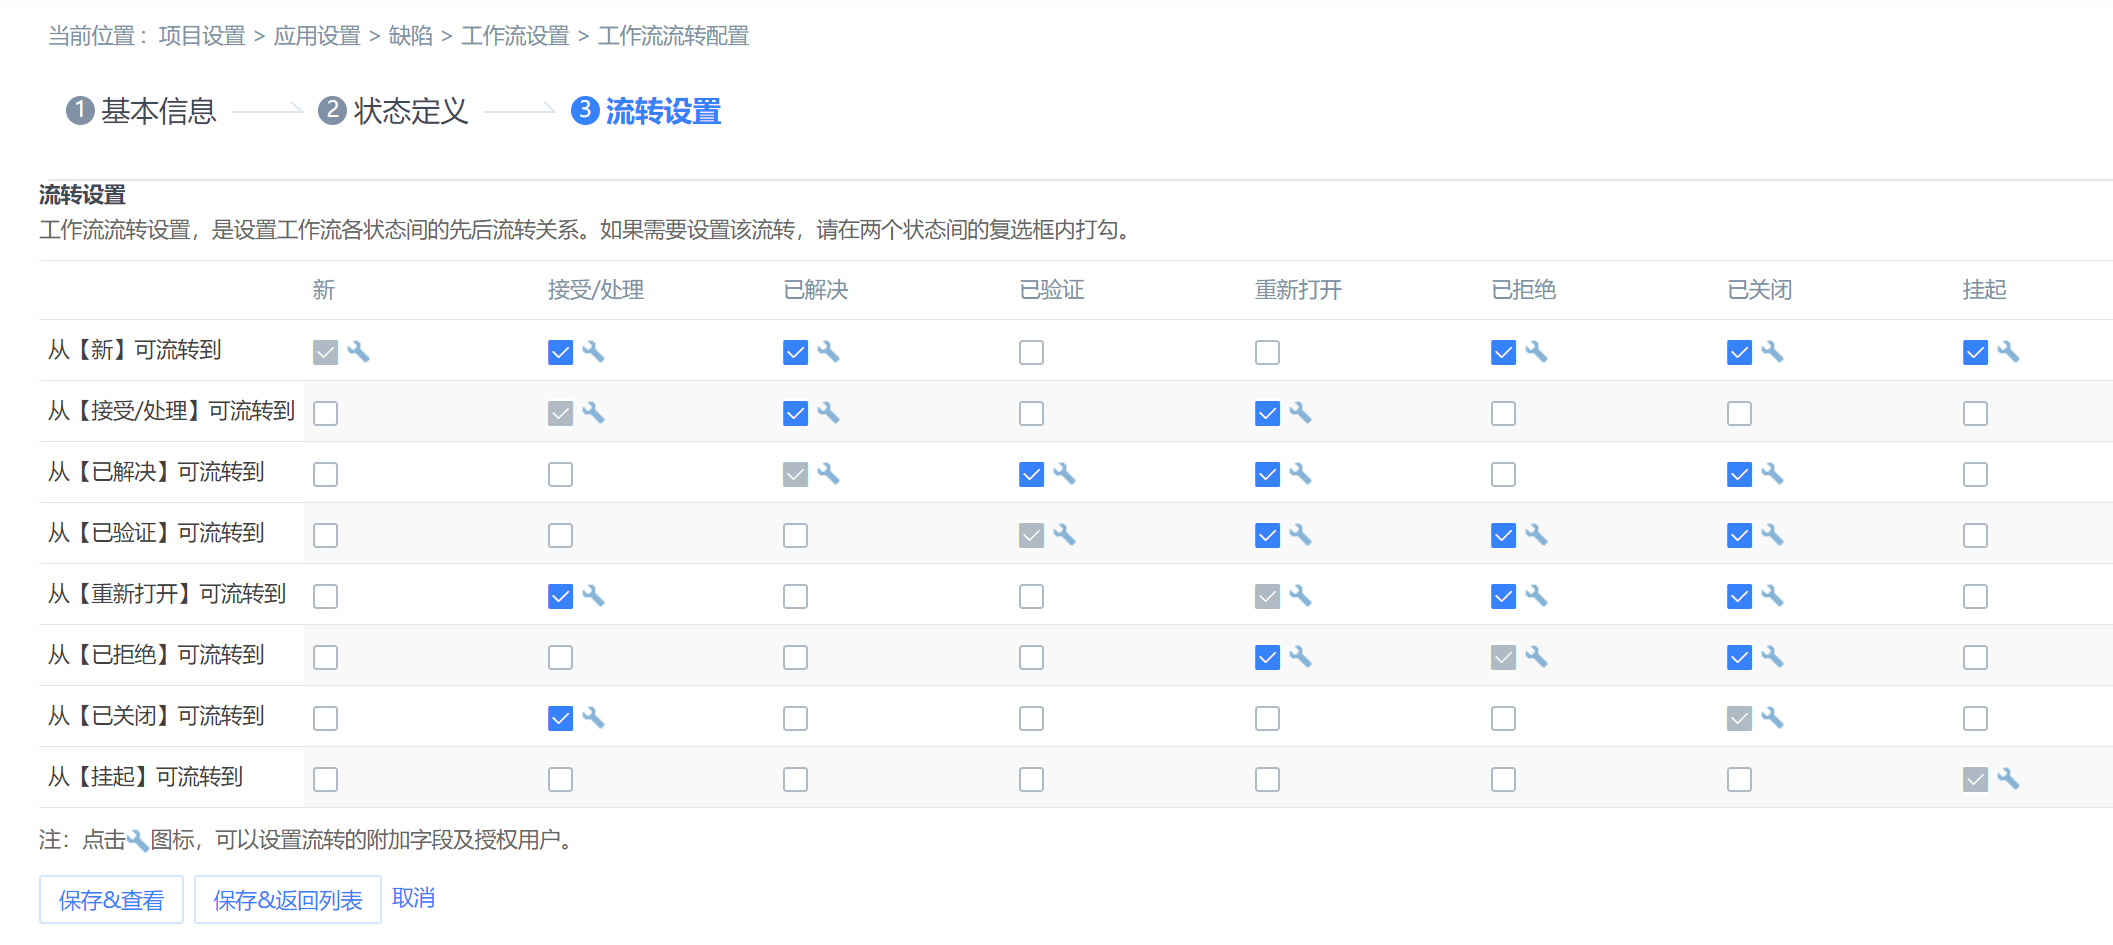The image size is (2113, 945).
Task: Open 工作流设置 from the breadcrumb
Action: [x=513, y=36]
